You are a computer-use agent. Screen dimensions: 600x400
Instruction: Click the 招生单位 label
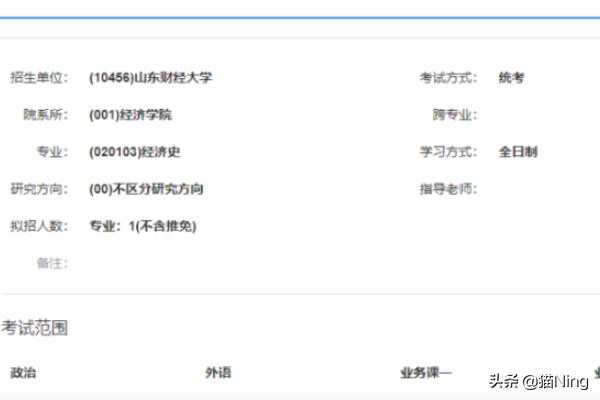(37, 78)
